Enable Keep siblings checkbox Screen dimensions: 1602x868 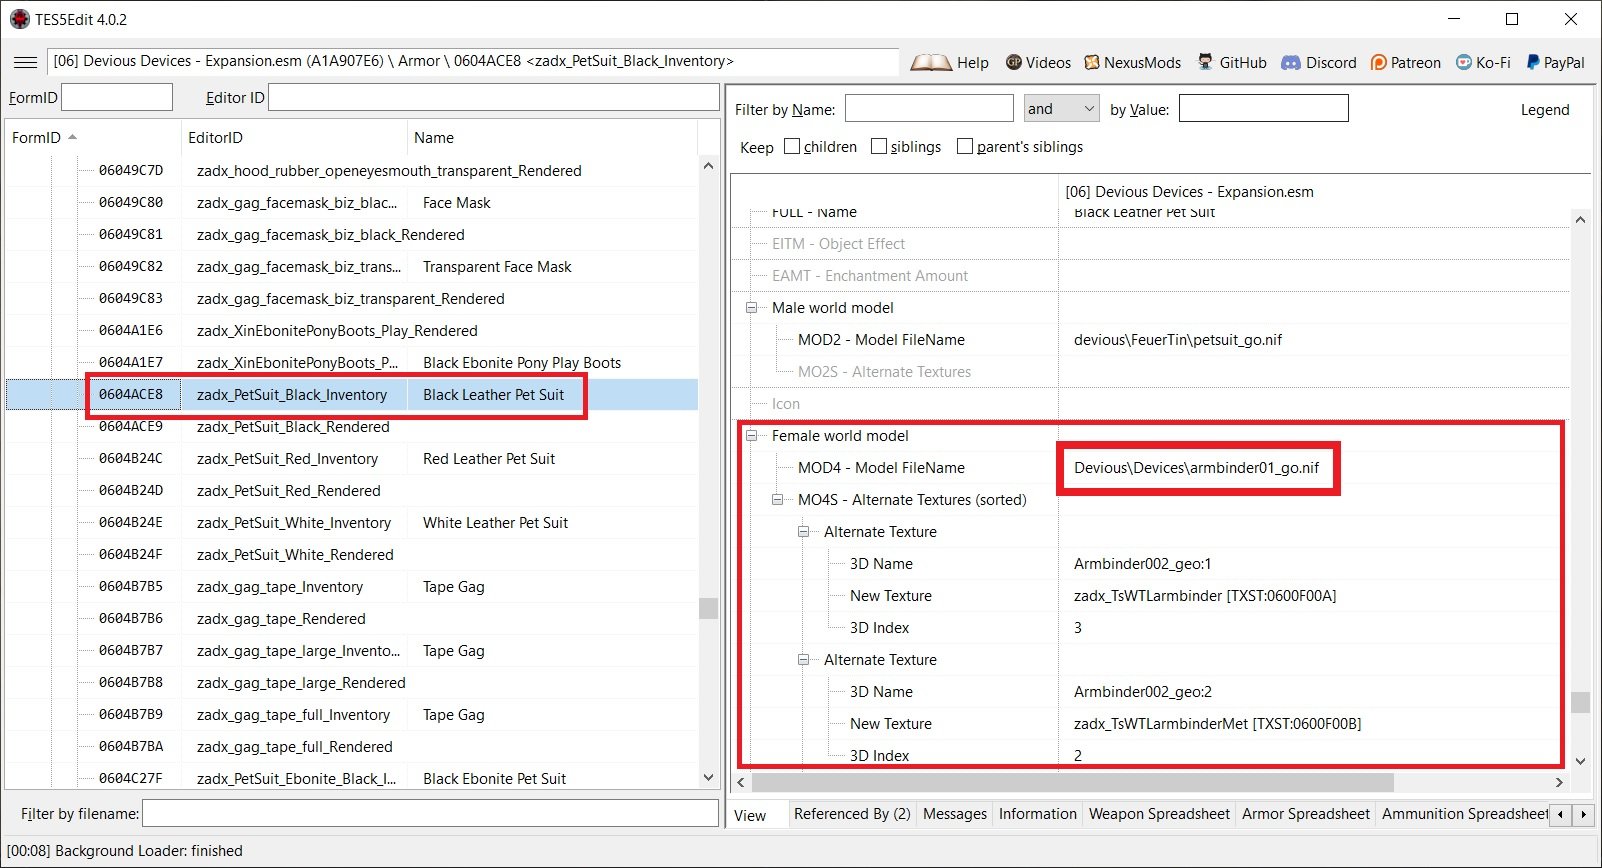coord(879,146)
